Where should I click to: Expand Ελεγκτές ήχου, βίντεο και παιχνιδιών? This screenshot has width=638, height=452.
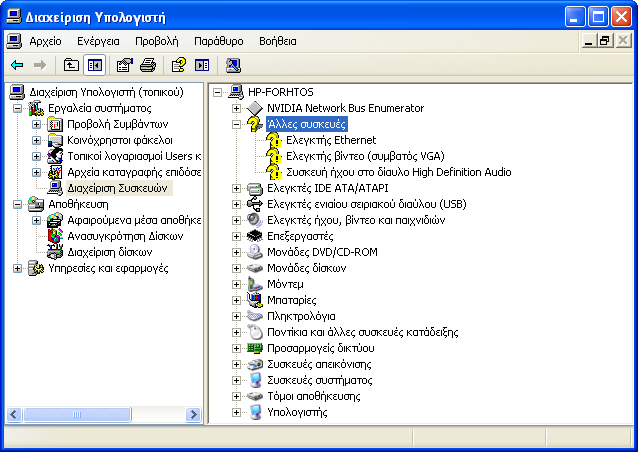click(236, 221)
